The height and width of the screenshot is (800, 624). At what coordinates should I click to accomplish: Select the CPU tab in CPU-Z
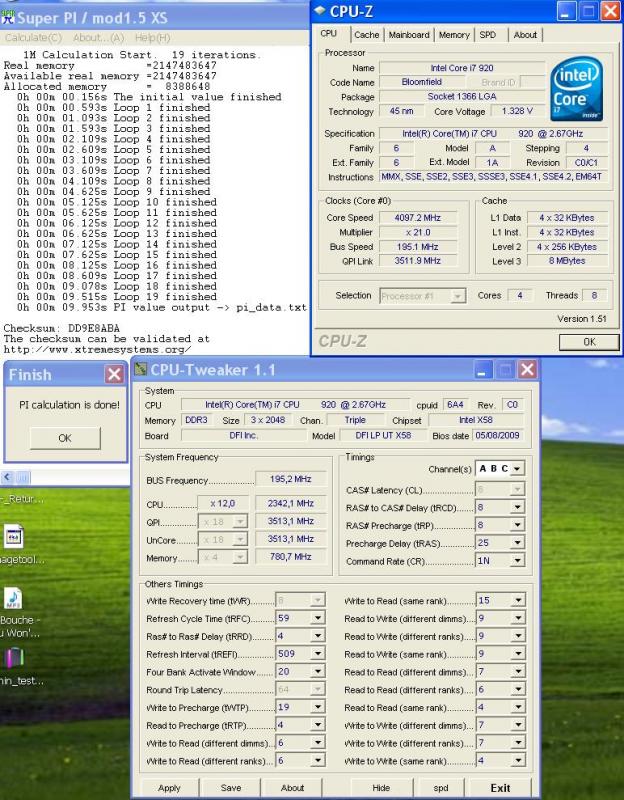click(329, 34)
